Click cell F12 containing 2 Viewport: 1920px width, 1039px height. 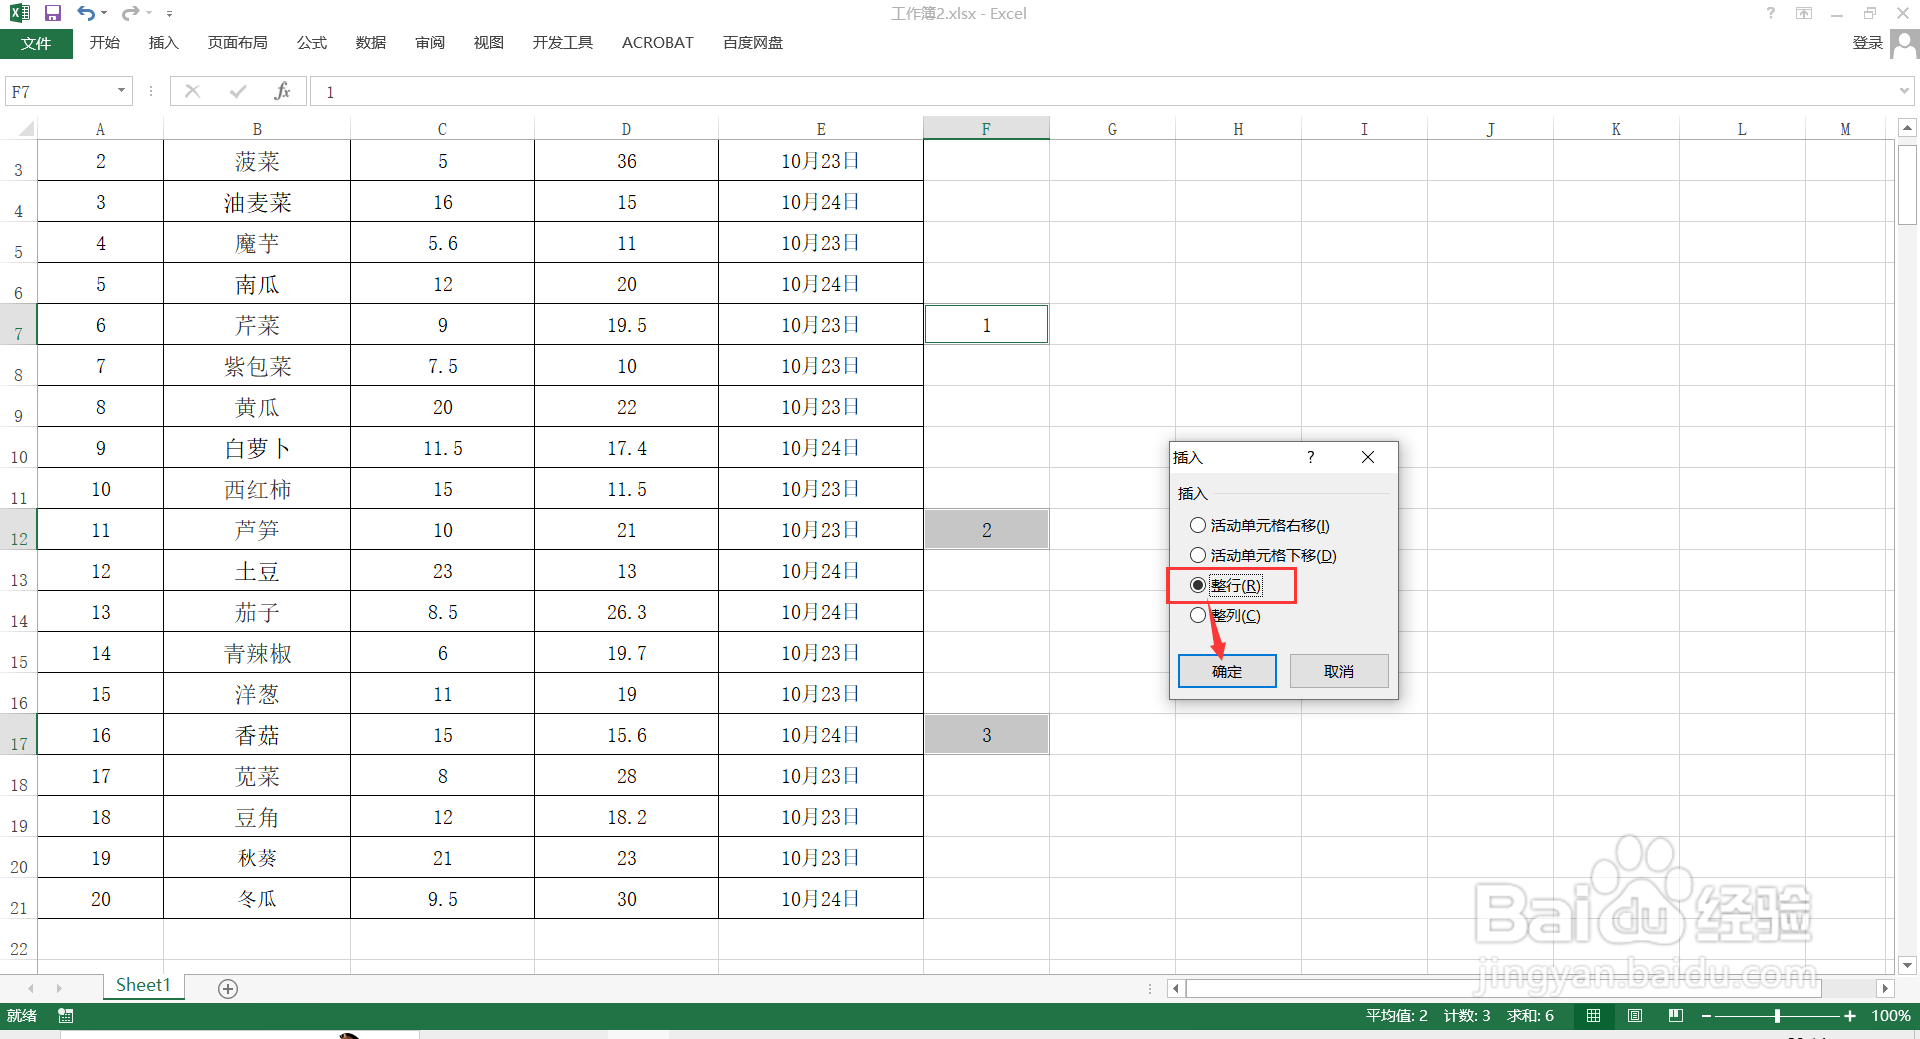point(986,530)
